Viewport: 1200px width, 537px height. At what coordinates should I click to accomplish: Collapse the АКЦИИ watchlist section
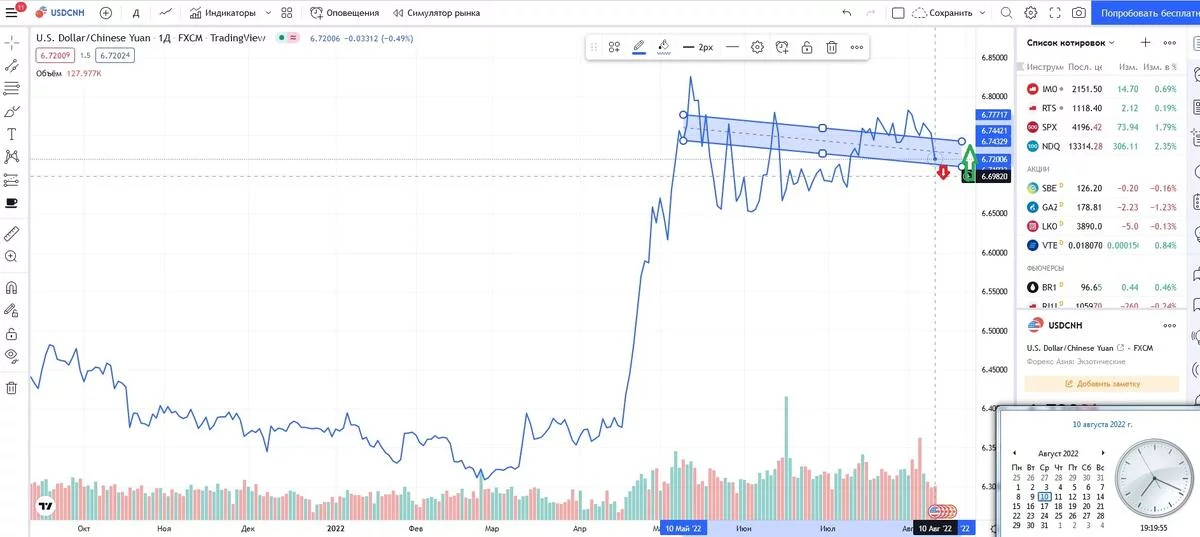click(x=1037, y=169)
